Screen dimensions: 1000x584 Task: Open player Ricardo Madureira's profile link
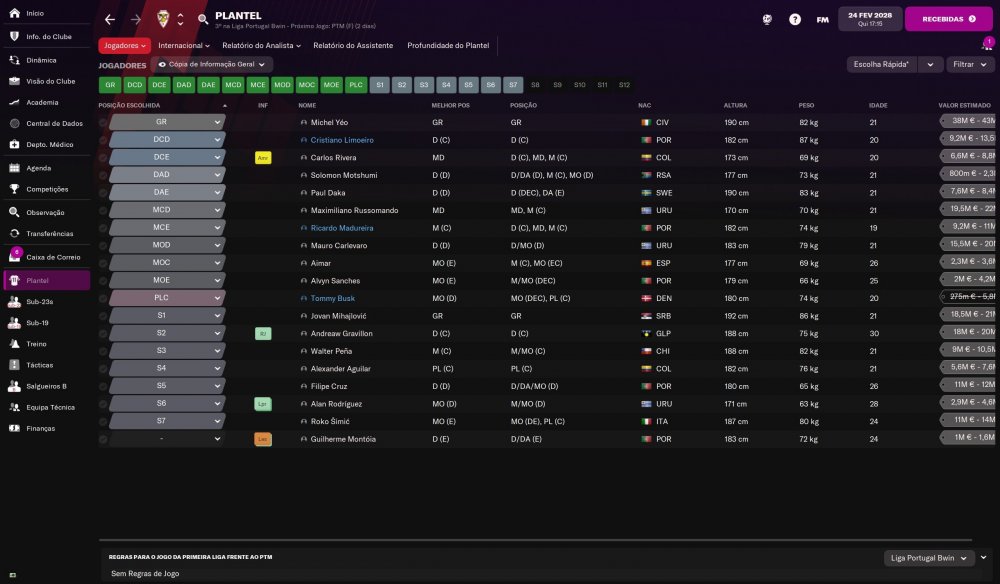342,228
